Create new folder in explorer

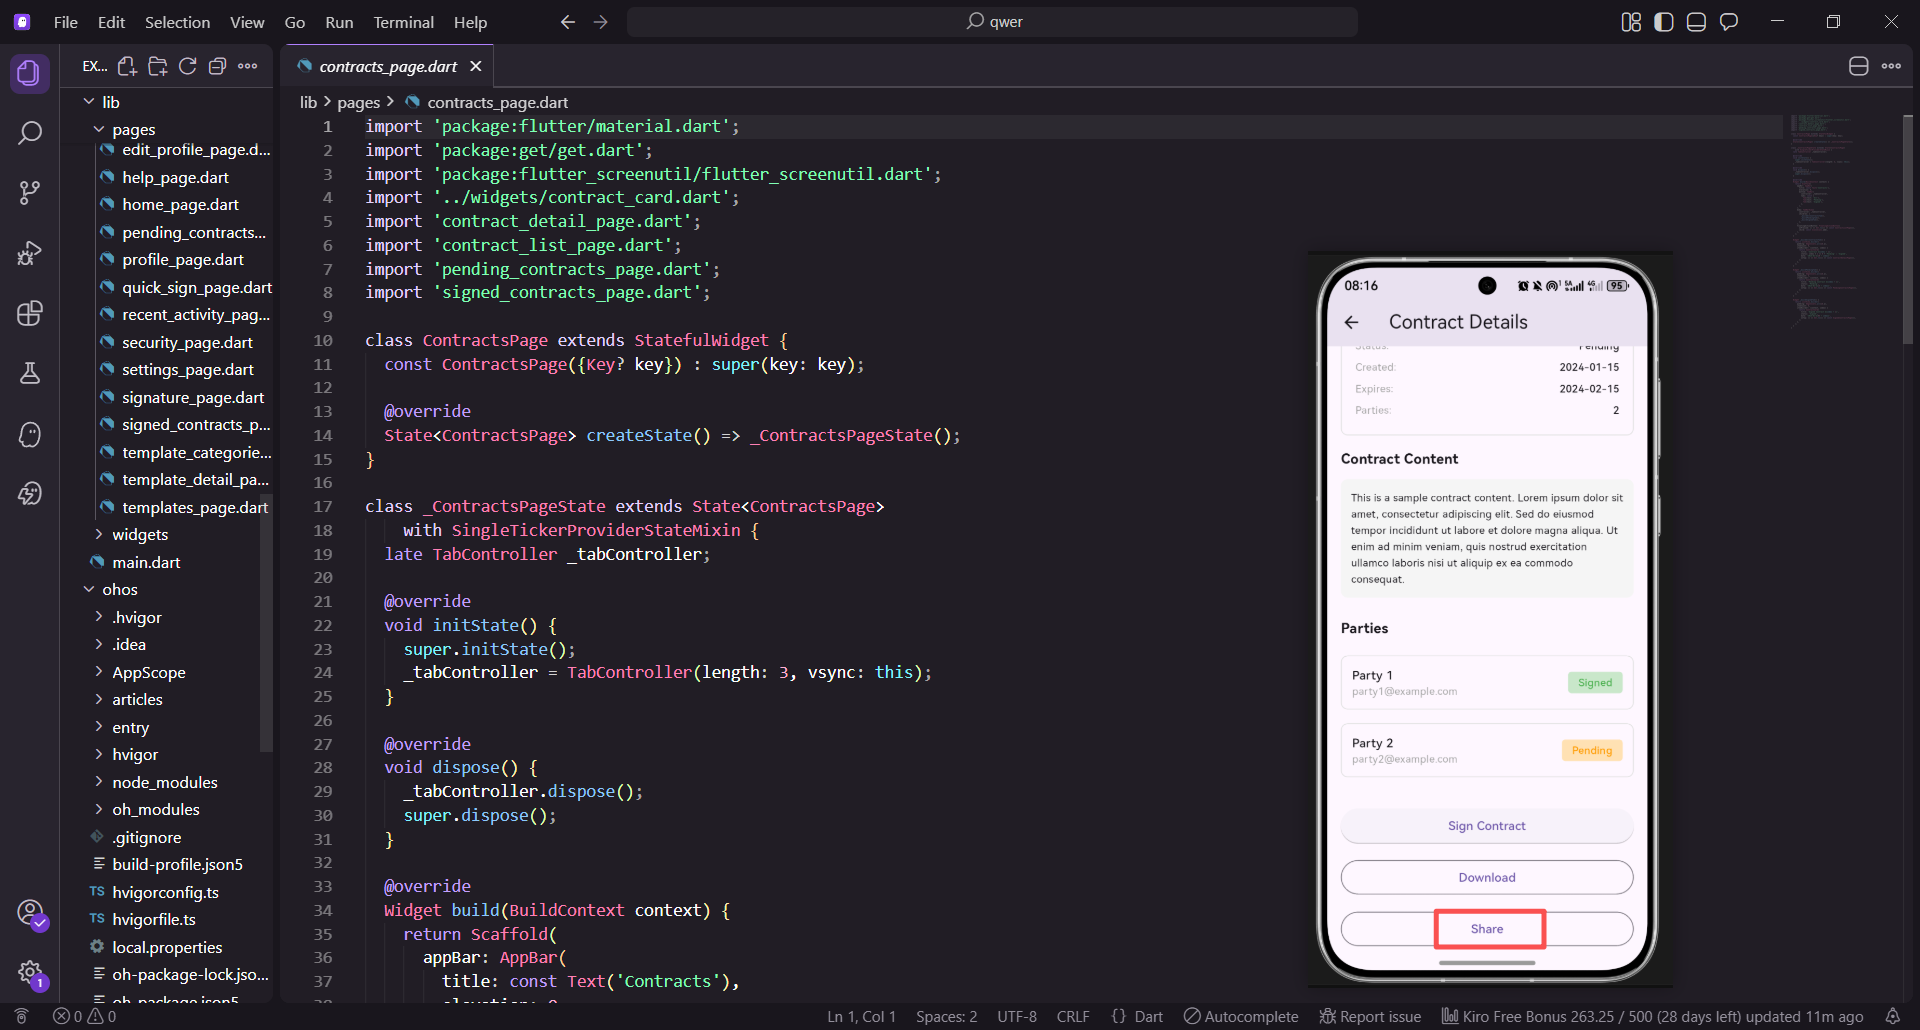point(157,66)
